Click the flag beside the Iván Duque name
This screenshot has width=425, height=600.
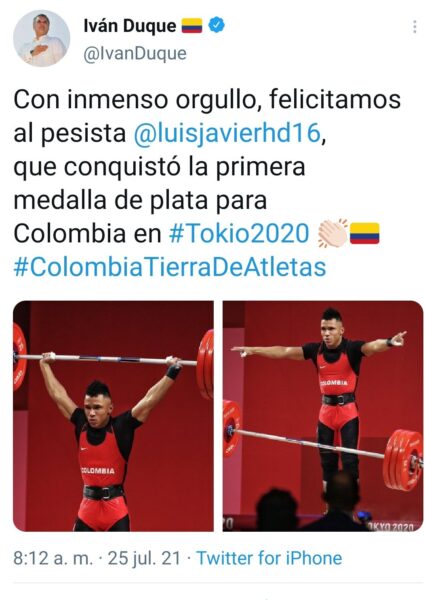click(x=192, y=26)
